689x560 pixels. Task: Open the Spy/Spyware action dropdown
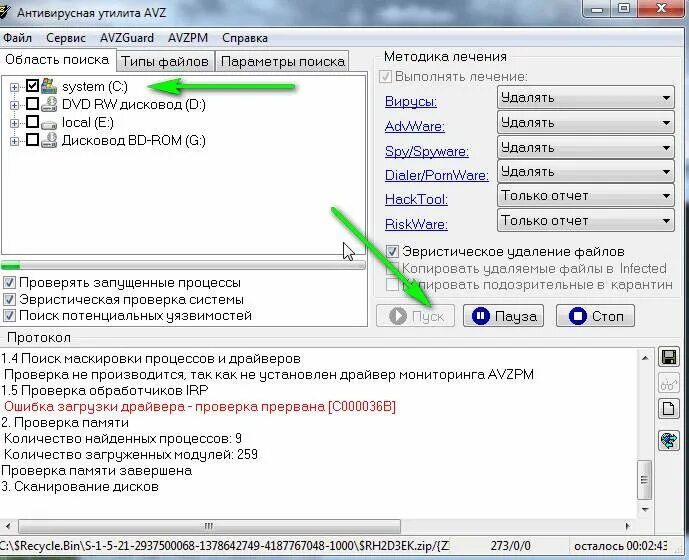tap(586, 148)
